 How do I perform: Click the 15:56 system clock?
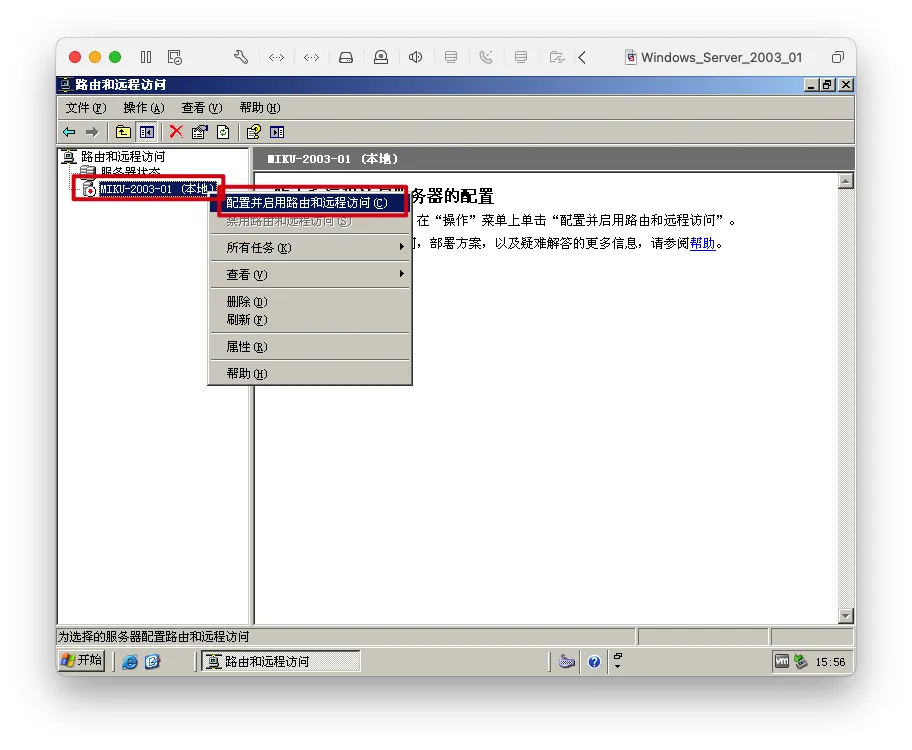(830, 662)
